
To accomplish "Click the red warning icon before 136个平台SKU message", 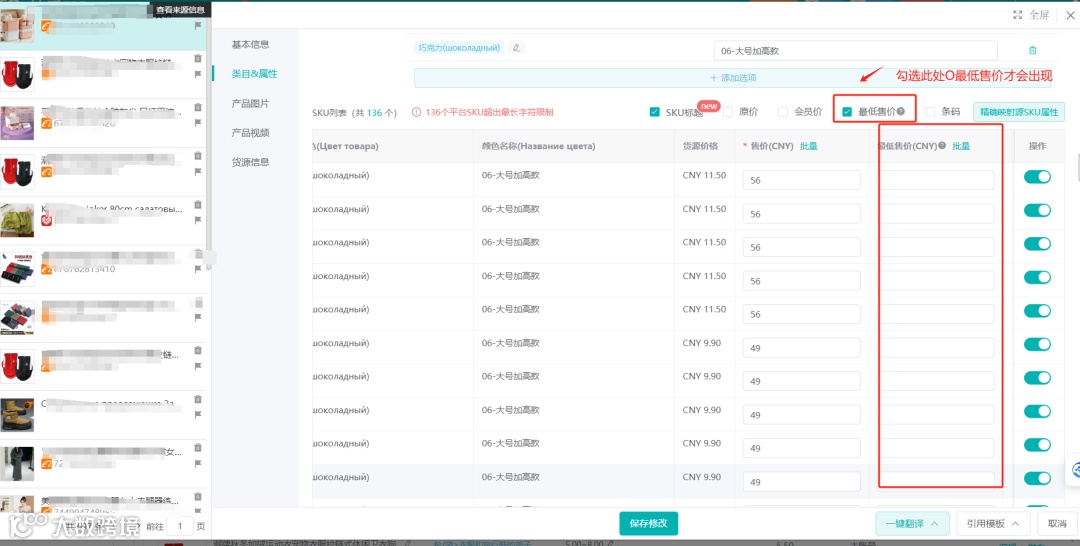I will click(416, 112).
